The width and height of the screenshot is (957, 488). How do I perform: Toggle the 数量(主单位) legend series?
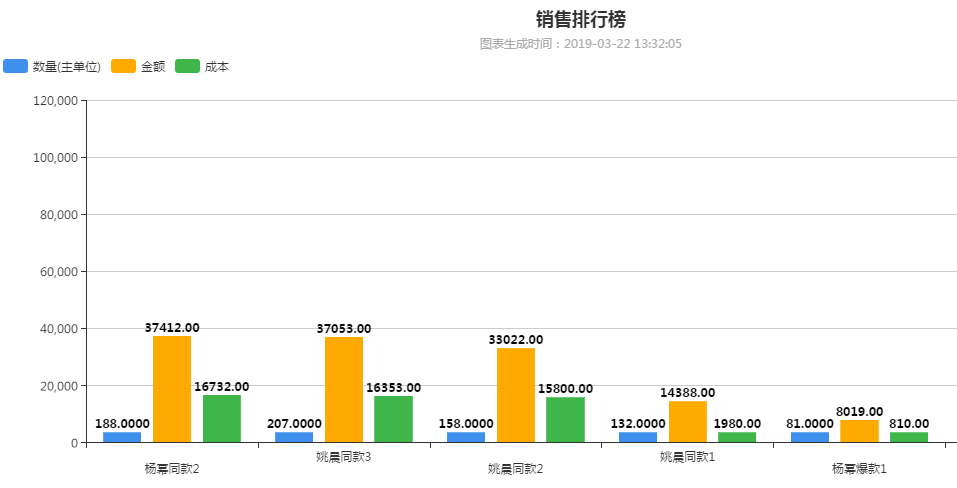tap(52, 66)
